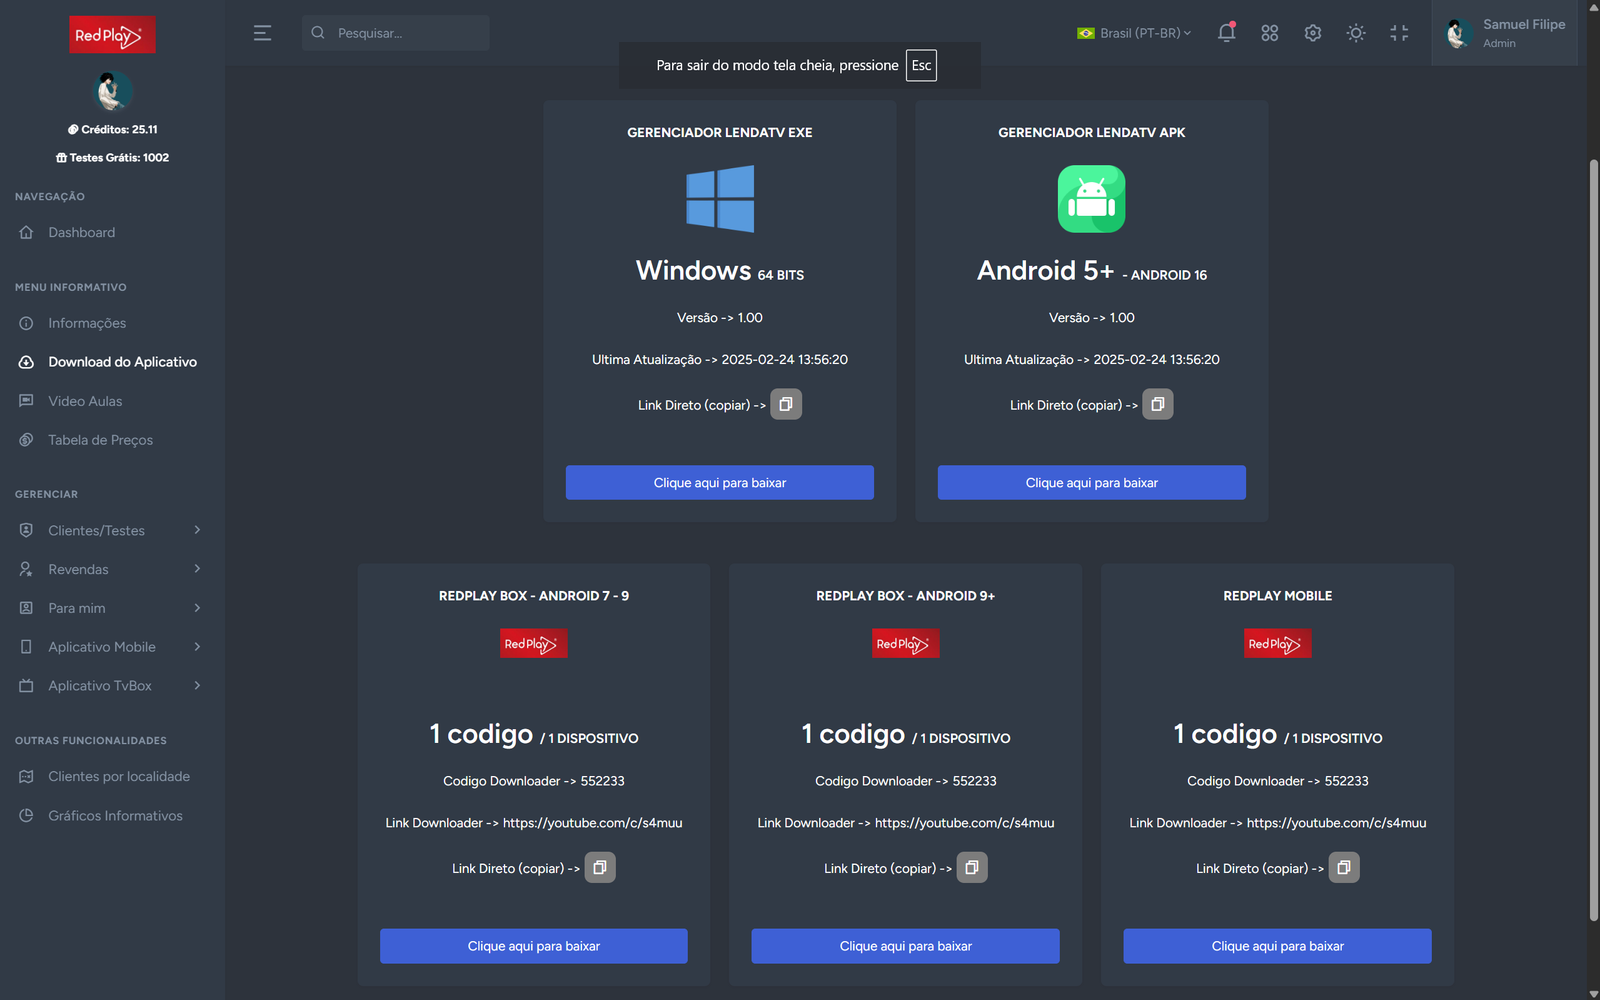Click the Clientes por localidade map icon
This screenshot has width=1600, height=1000.
[26, 776]
